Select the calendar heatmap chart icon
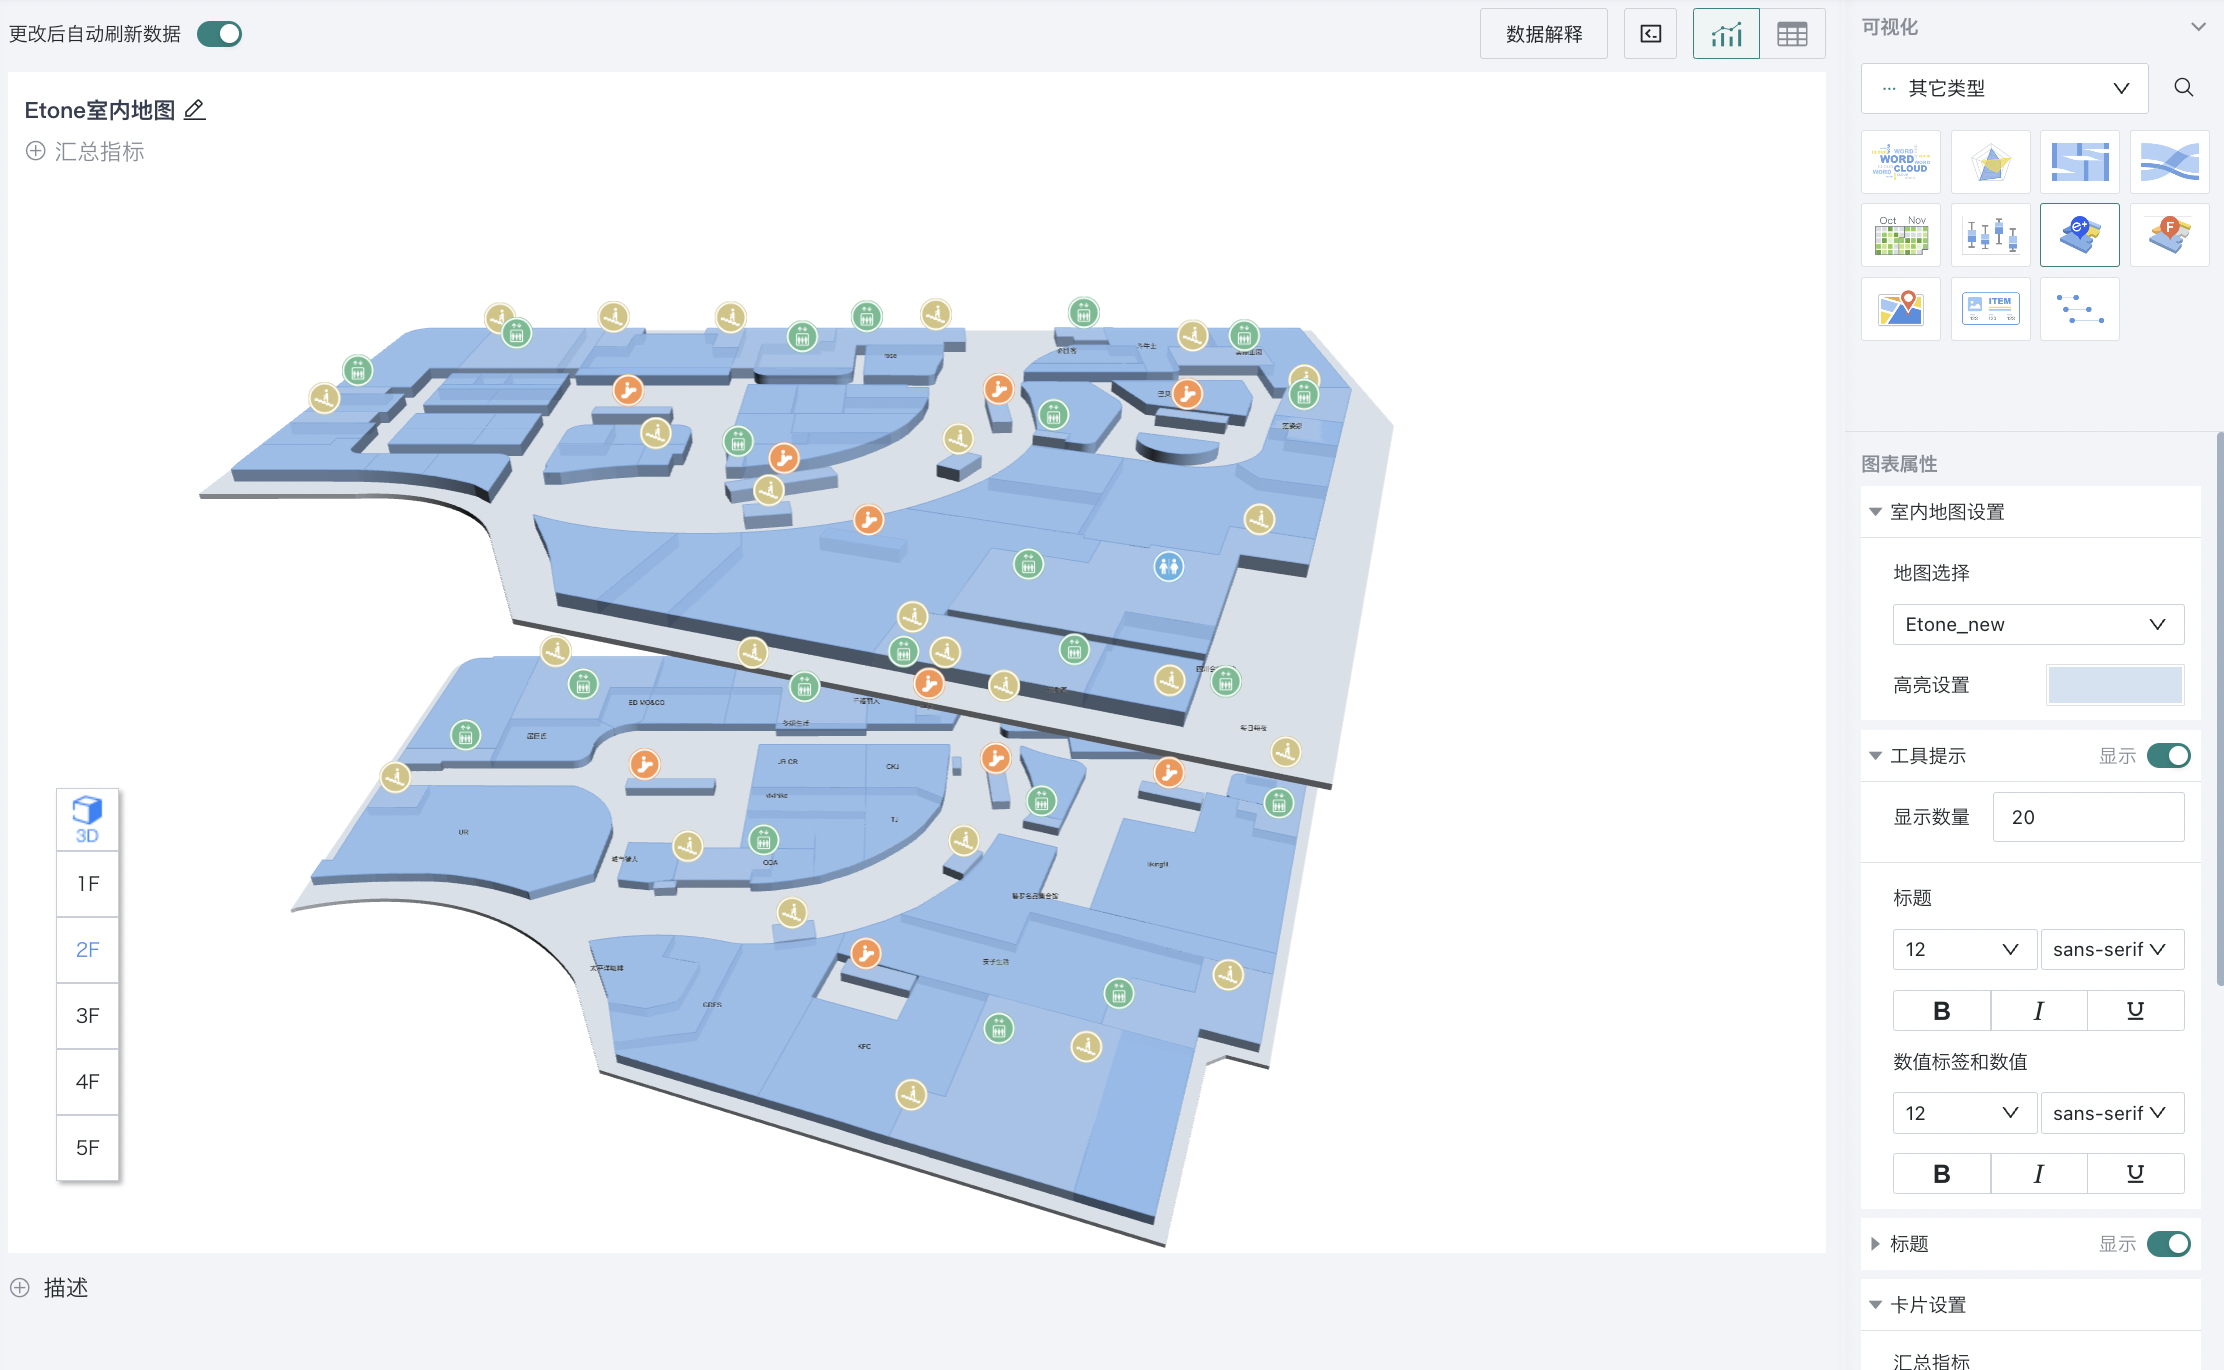Viewport: 2224px width, 1370px height. [x=1900, y=236]
